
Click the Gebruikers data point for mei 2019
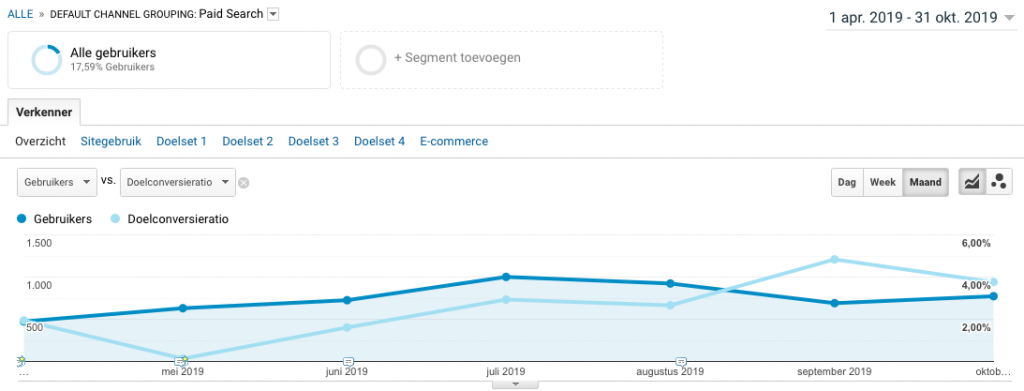[183, 308]
